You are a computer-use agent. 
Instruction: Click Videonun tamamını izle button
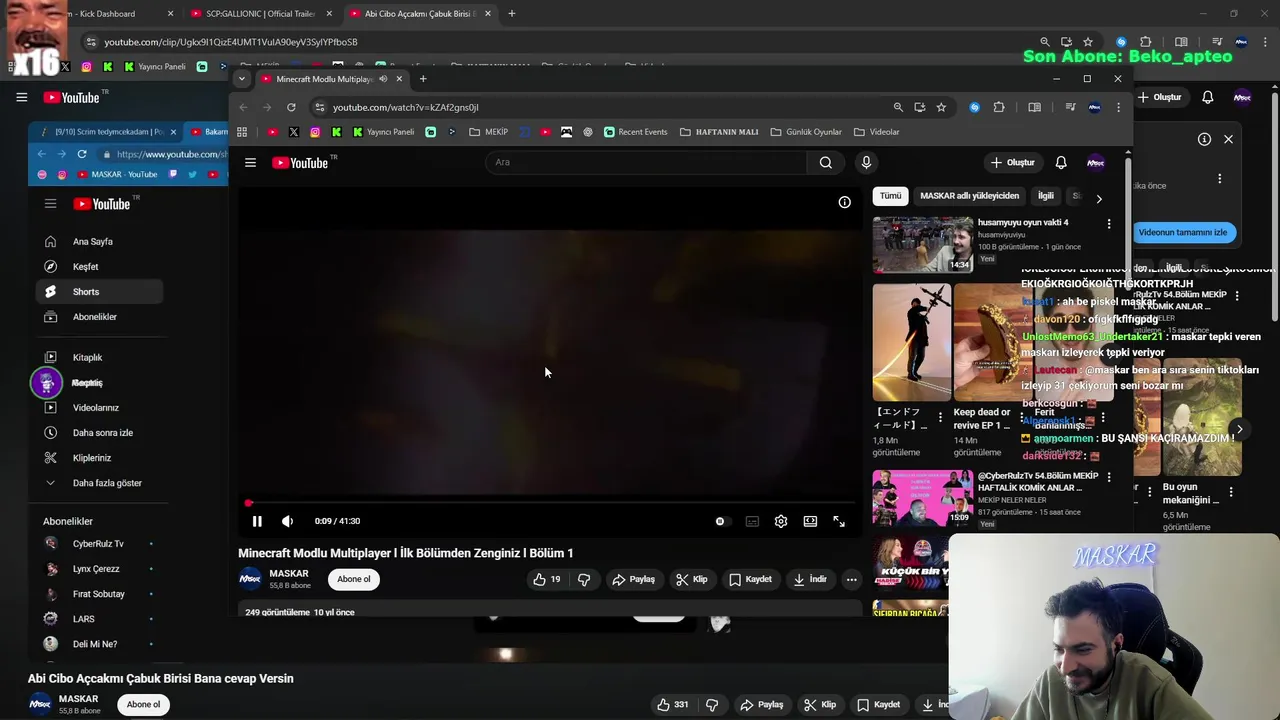click(x=1183, y=232)
